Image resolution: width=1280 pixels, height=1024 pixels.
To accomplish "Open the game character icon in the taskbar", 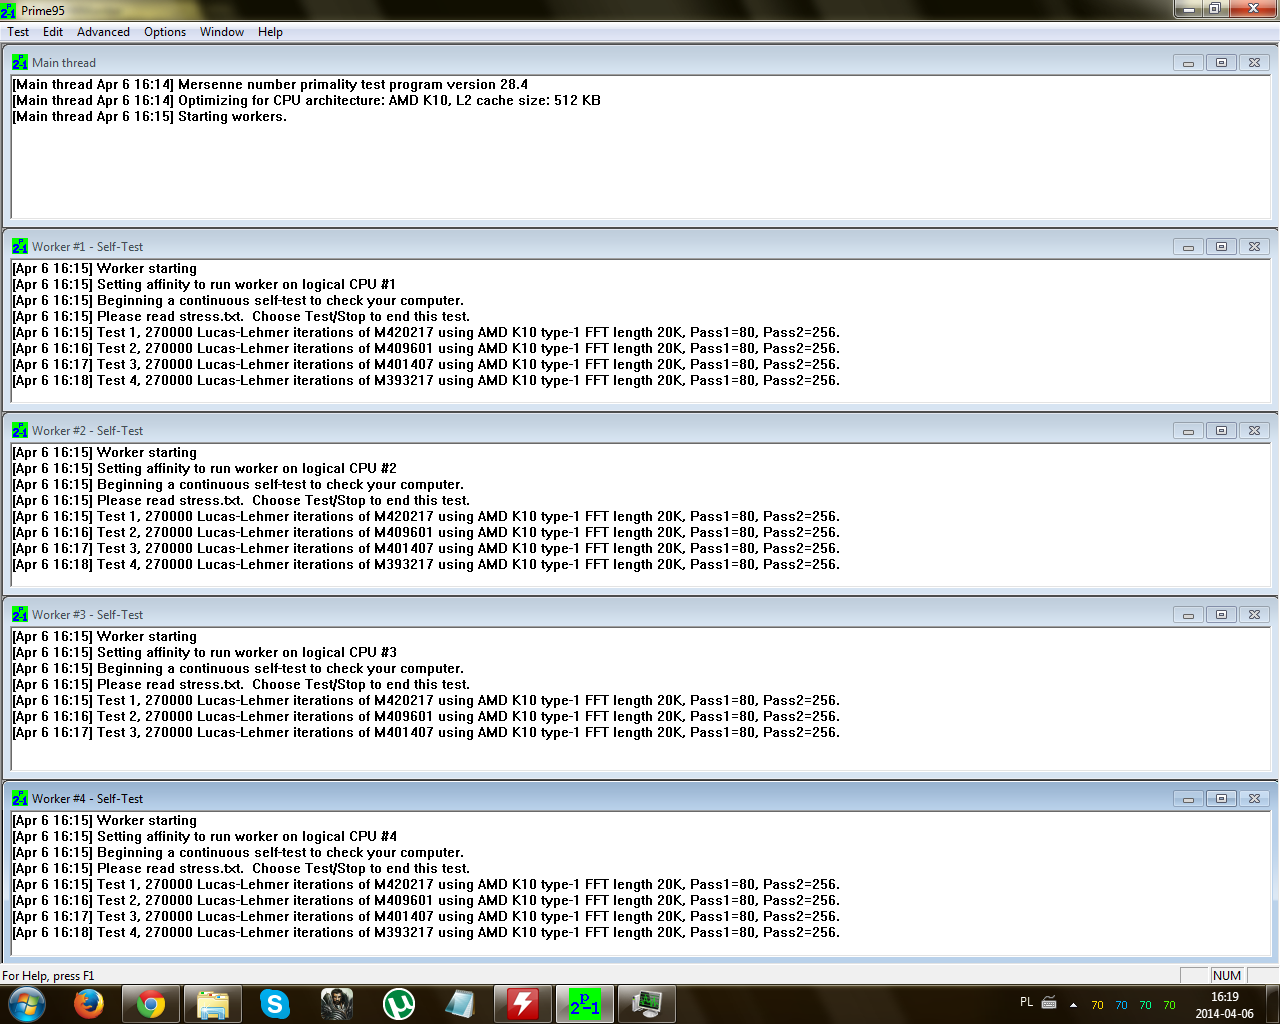I will coord(337,1004).
